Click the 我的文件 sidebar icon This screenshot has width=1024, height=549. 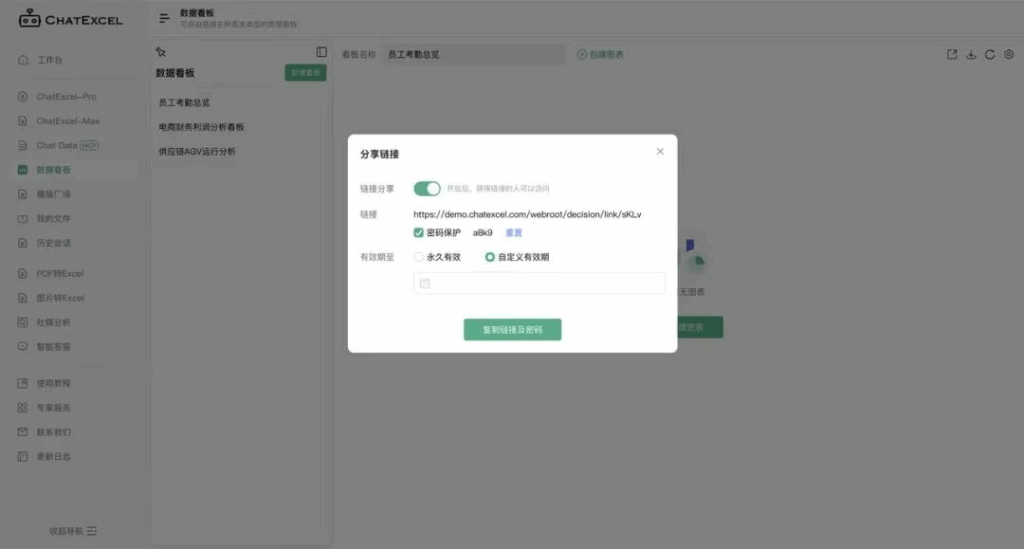[23, 219]
